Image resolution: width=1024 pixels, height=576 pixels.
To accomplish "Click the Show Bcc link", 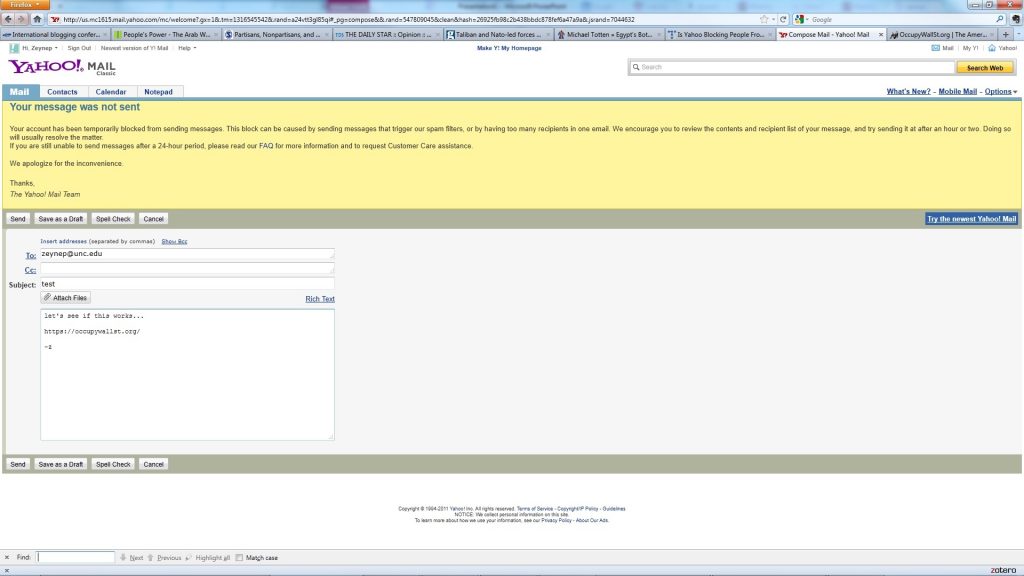I will coord(174,242).
